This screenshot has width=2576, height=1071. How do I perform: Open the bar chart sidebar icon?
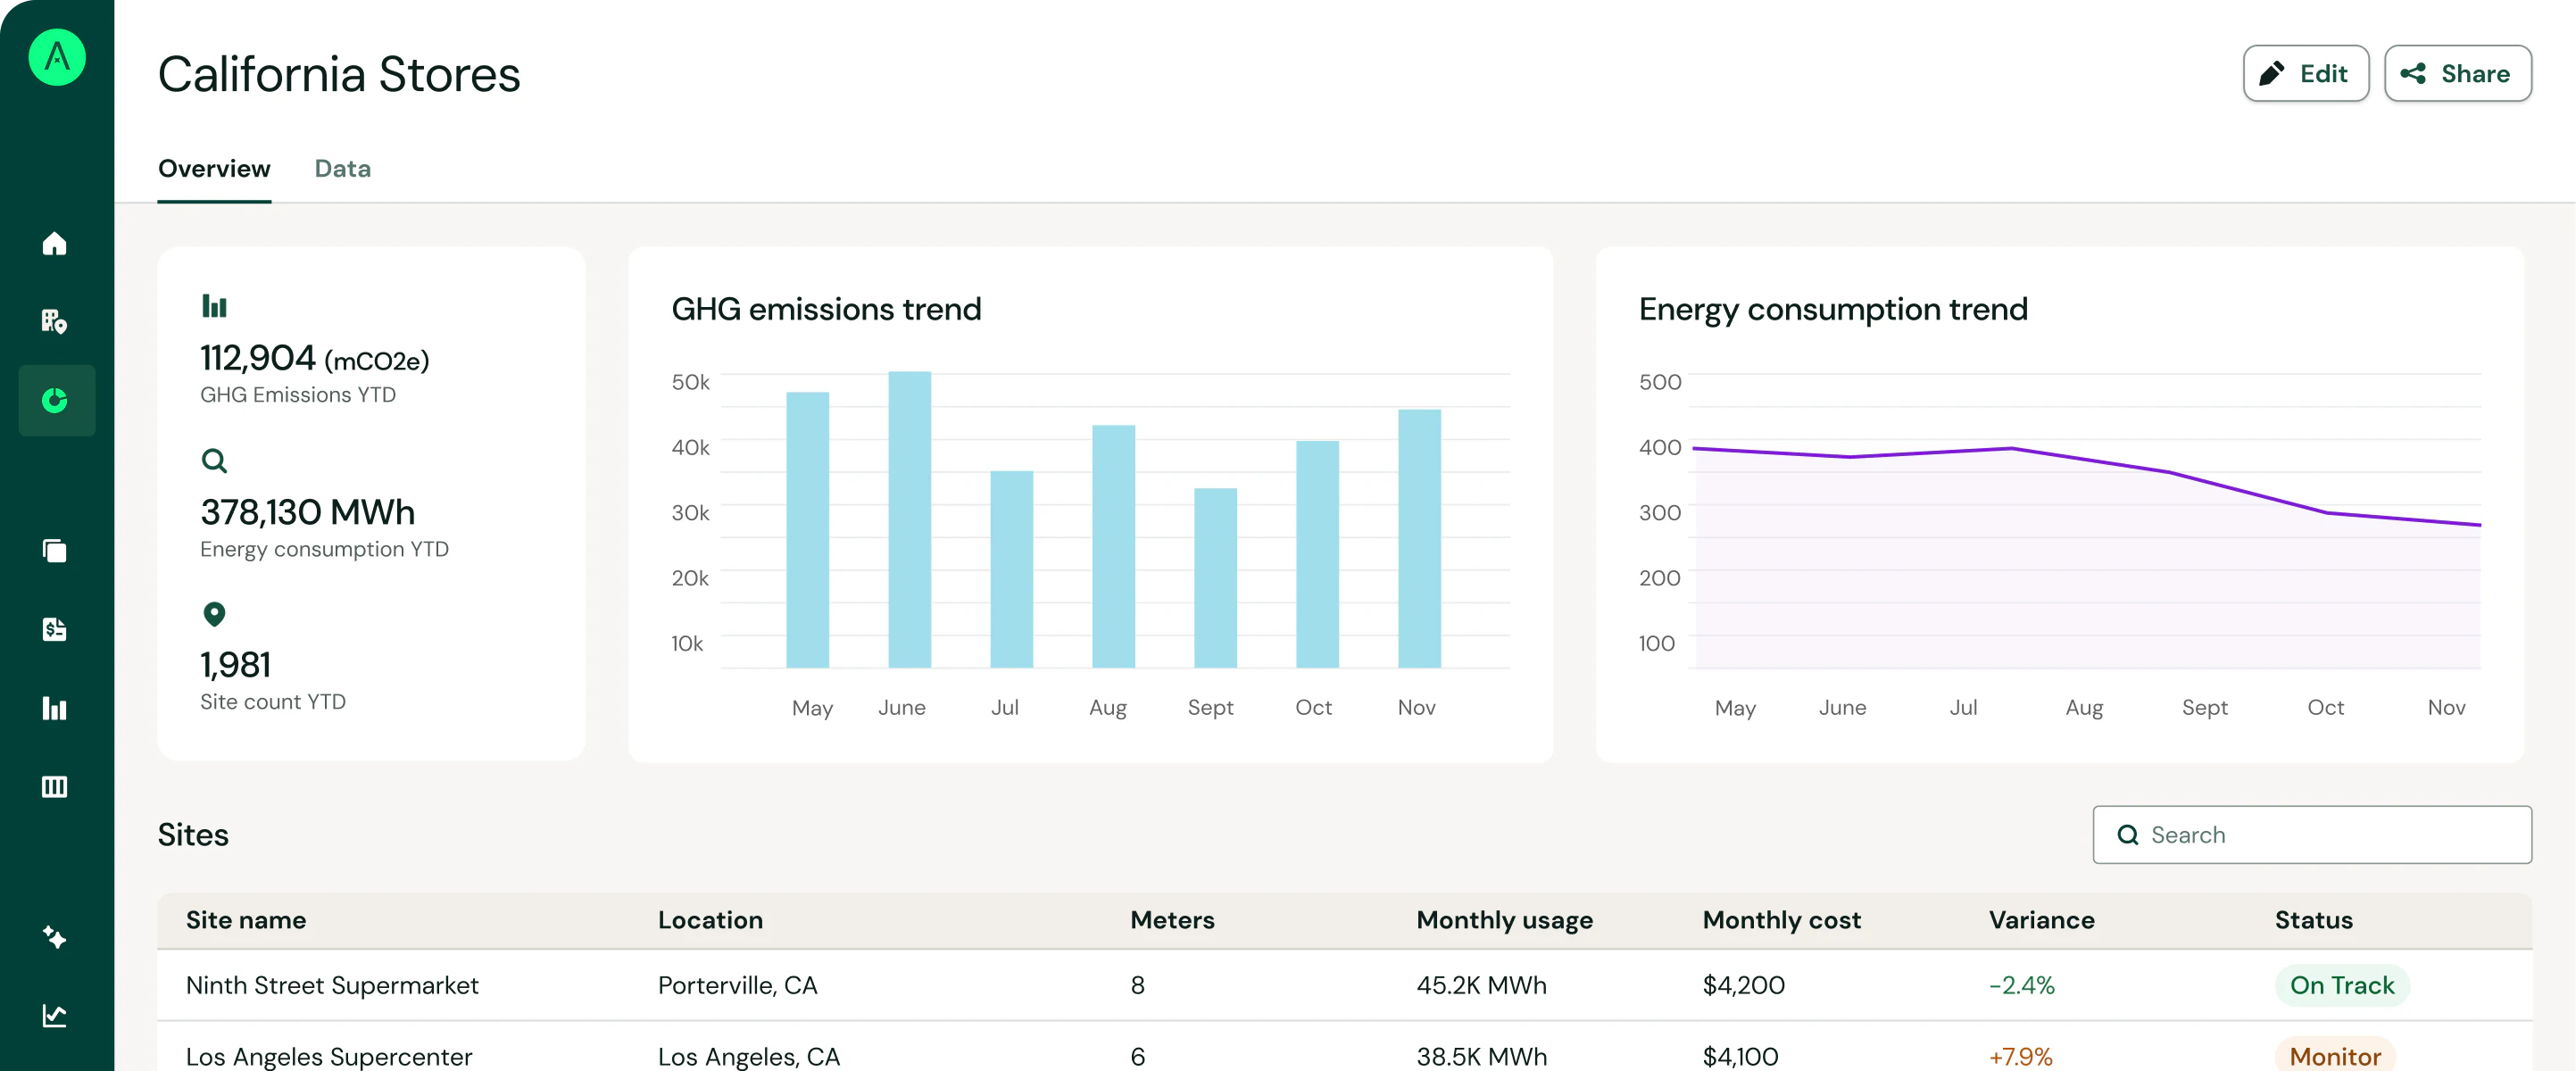pos(55,708)
